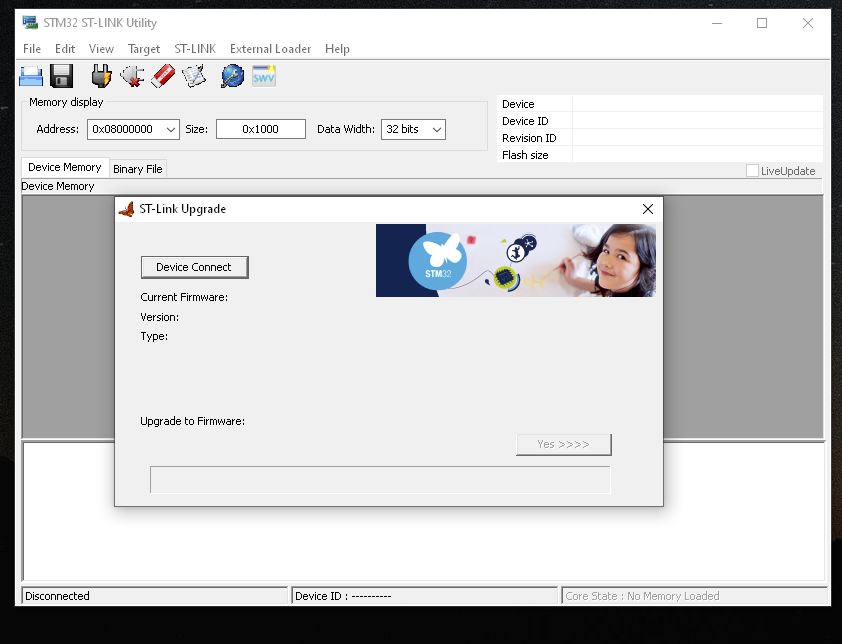Click the Full chip erase eraser icon
842x644 pixels.
click(x=162, y=76)
